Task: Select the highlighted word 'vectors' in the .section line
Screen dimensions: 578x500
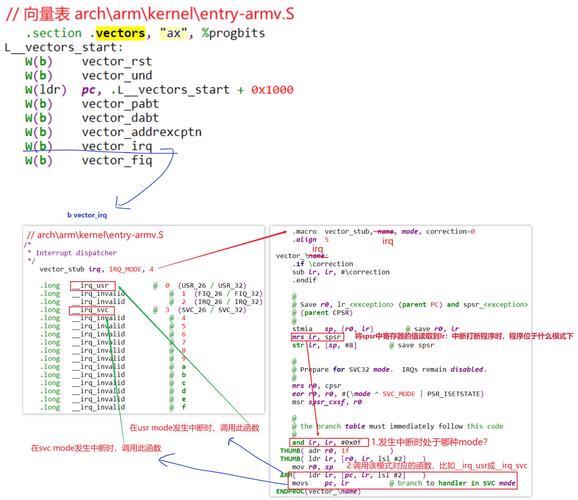Action: [121, 33]
